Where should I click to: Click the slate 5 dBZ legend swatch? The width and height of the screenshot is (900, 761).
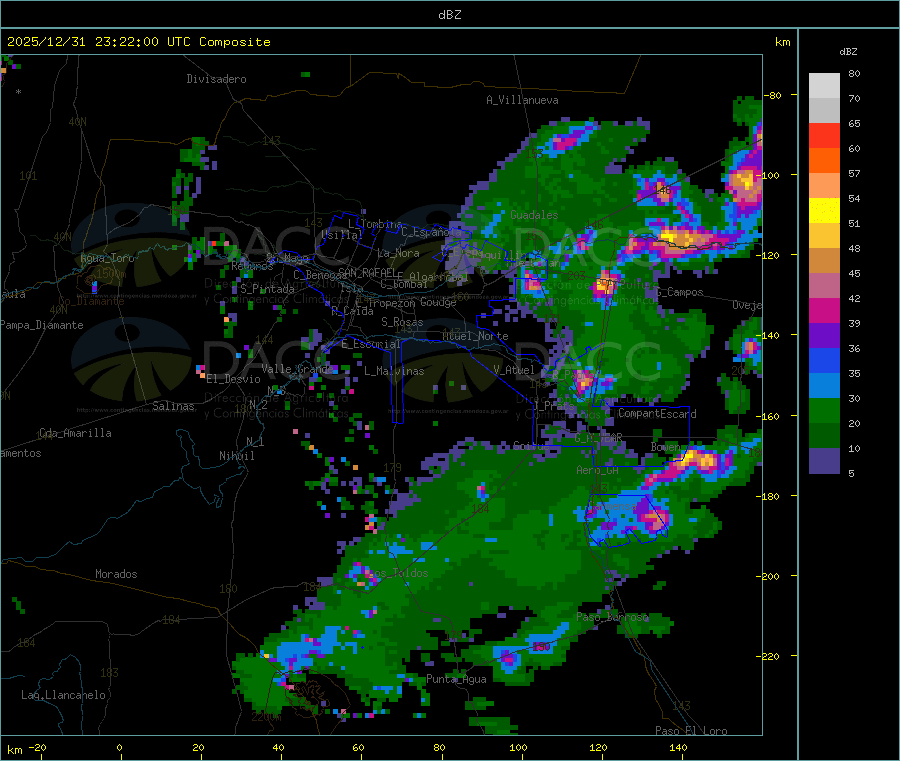point(824,461)
